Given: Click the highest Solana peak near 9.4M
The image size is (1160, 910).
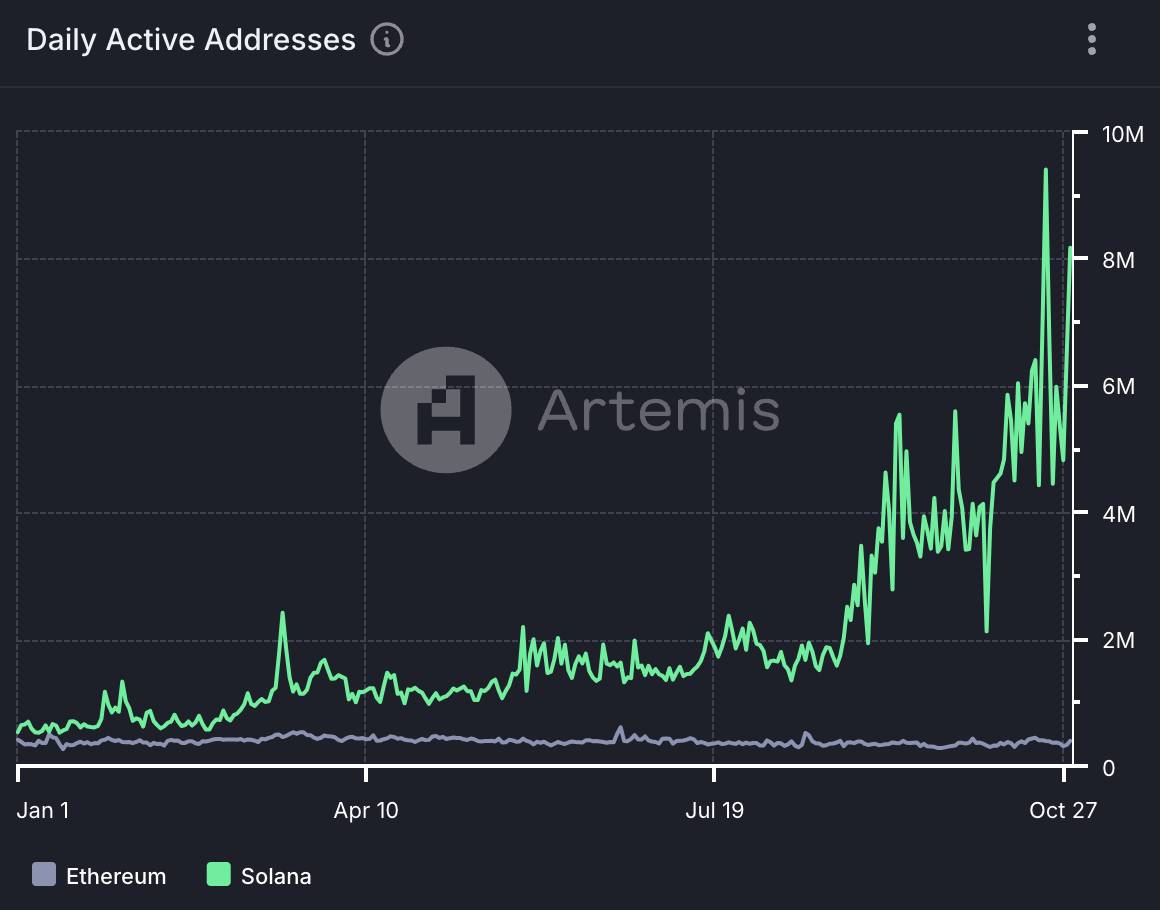Looking at the screenshot, I should click(x=1045, y=170).
